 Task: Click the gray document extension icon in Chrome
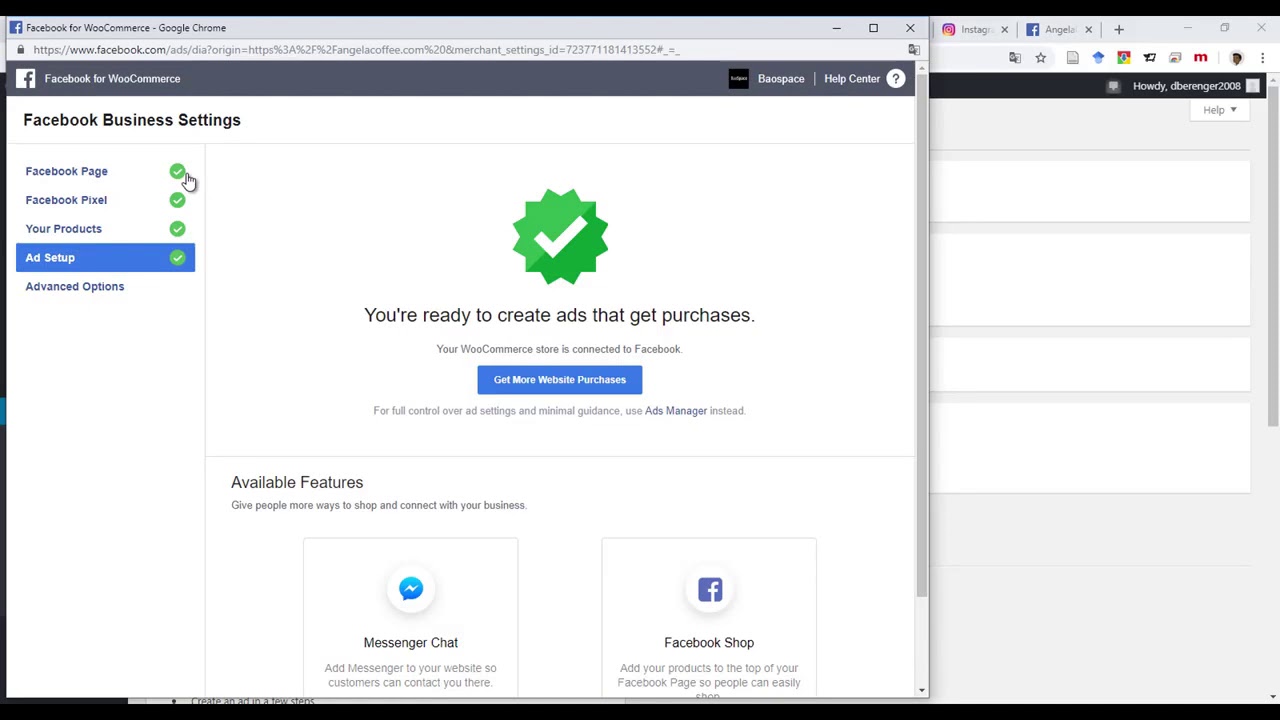pos(1073,58)
